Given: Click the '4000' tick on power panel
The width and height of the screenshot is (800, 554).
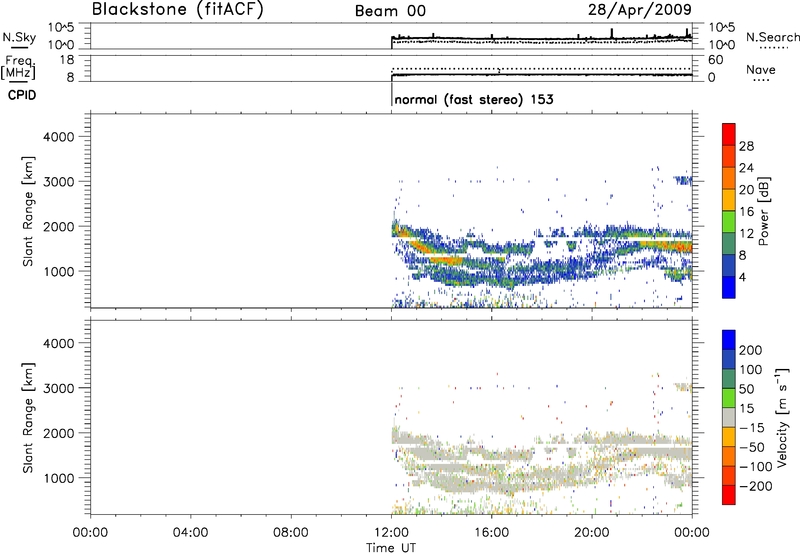Looking at the screenshot, I should tap(58, 137).
